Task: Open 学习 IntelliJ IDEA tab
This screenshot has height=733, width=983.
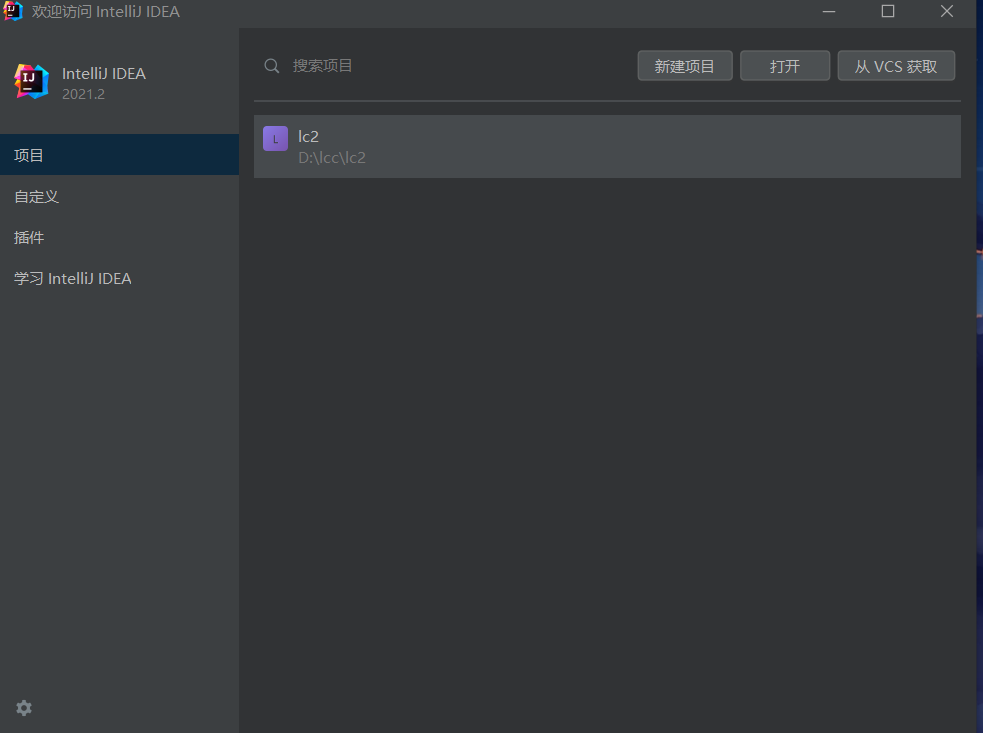Action: click(x=119, y=278)
